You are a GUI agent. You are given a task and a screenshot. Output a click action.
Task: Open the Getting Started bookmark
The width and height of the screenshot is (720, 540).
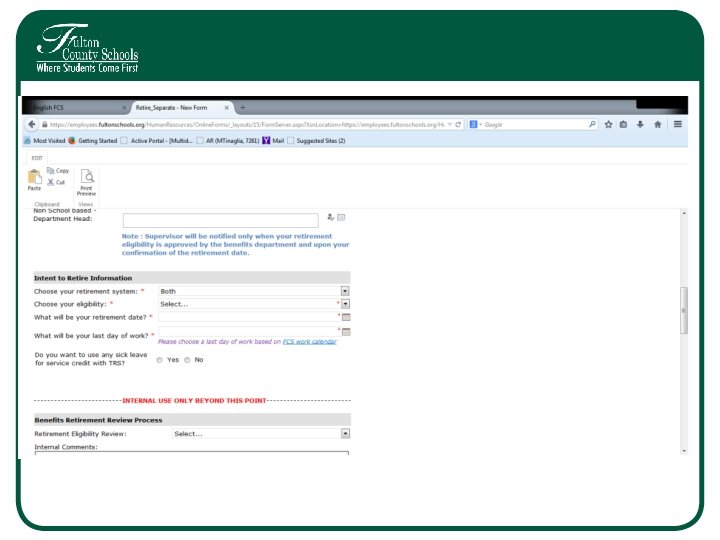[x=93, y=141]
